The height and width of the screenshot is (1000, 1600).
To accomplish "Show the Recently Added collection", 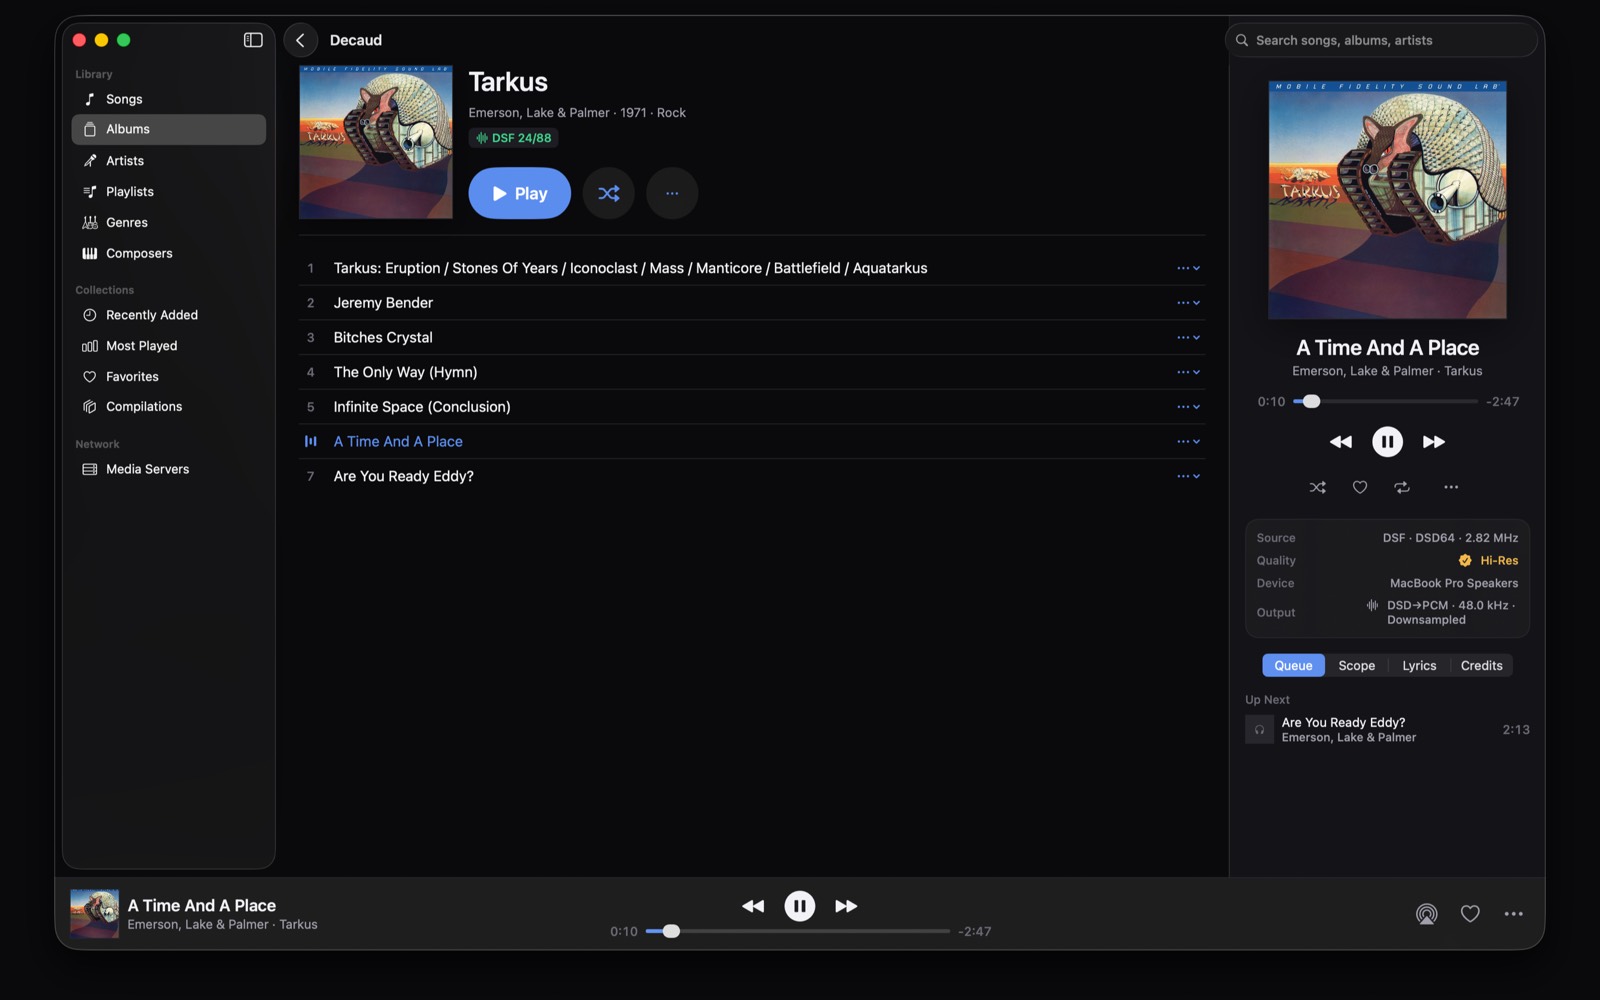I will click(x=168, y=315).
